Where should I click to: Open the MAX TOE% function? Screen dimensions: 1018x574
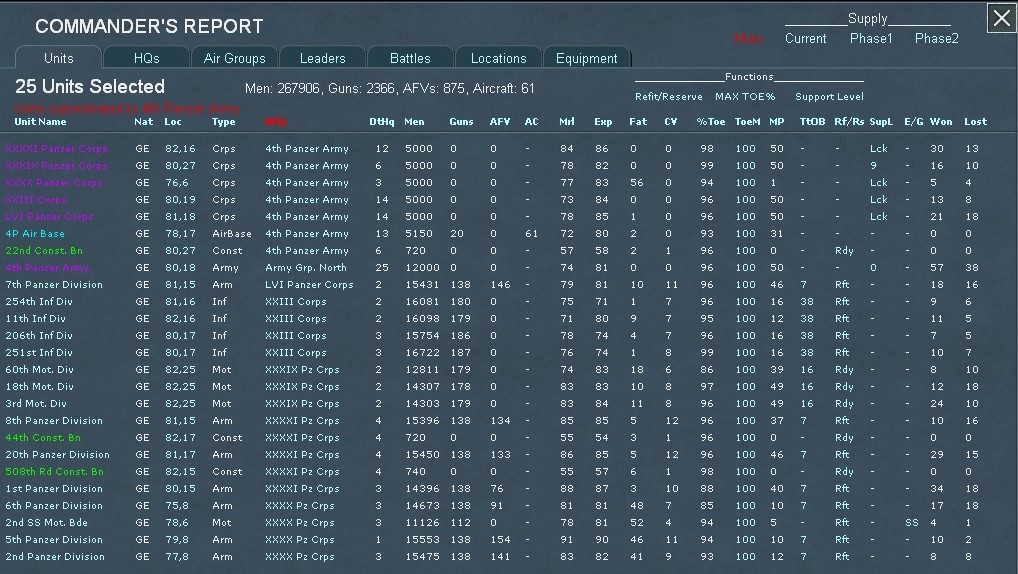pos(745,97)
